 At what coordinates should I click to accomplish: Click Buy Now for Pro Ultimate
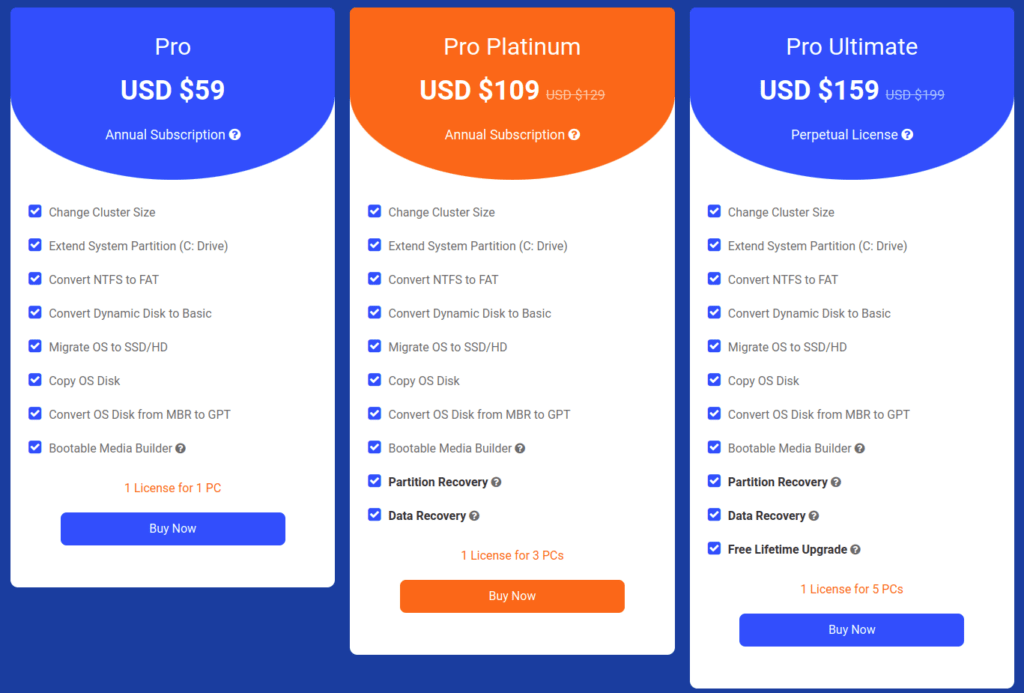[x=852, y=630]
